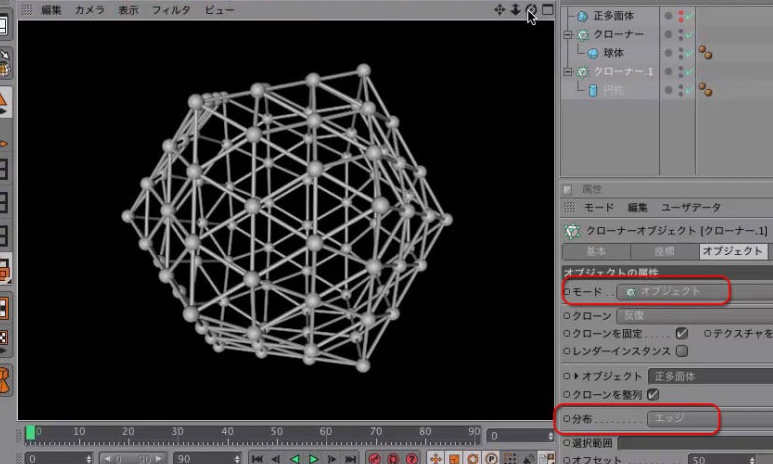The image size is (773, 464).
Task: Toggle the viewport maximize view icon
Action: (x=547, y=9)
